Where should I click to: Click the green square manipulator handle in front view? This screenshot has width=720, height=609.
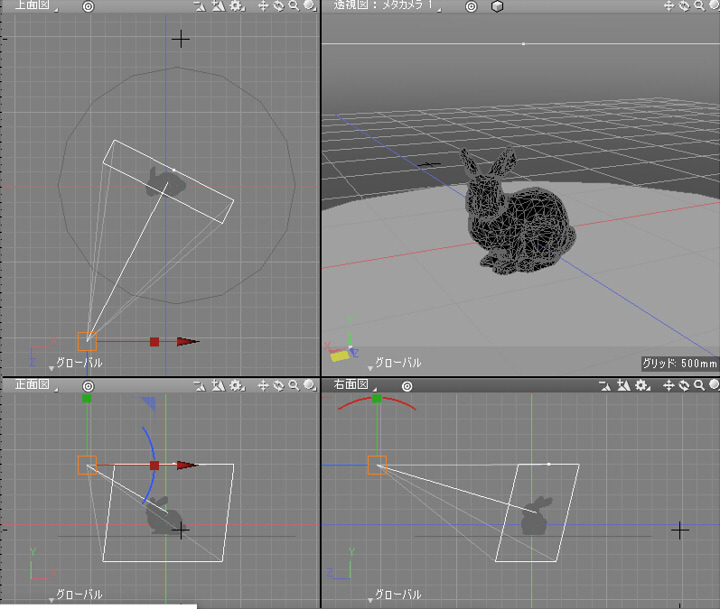[x=86, y=399]
